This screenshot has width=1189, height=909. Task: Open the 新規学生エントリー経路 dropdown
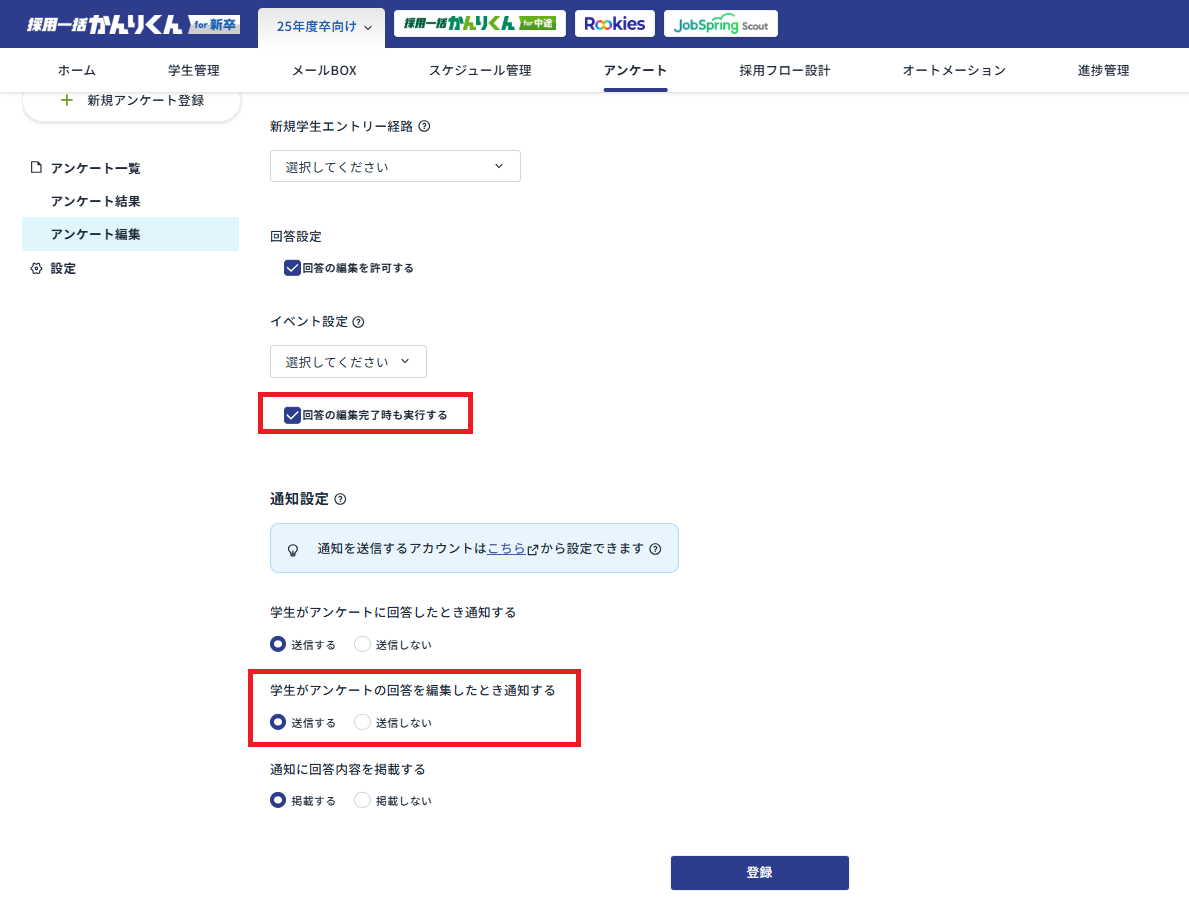tap(395, 166)
